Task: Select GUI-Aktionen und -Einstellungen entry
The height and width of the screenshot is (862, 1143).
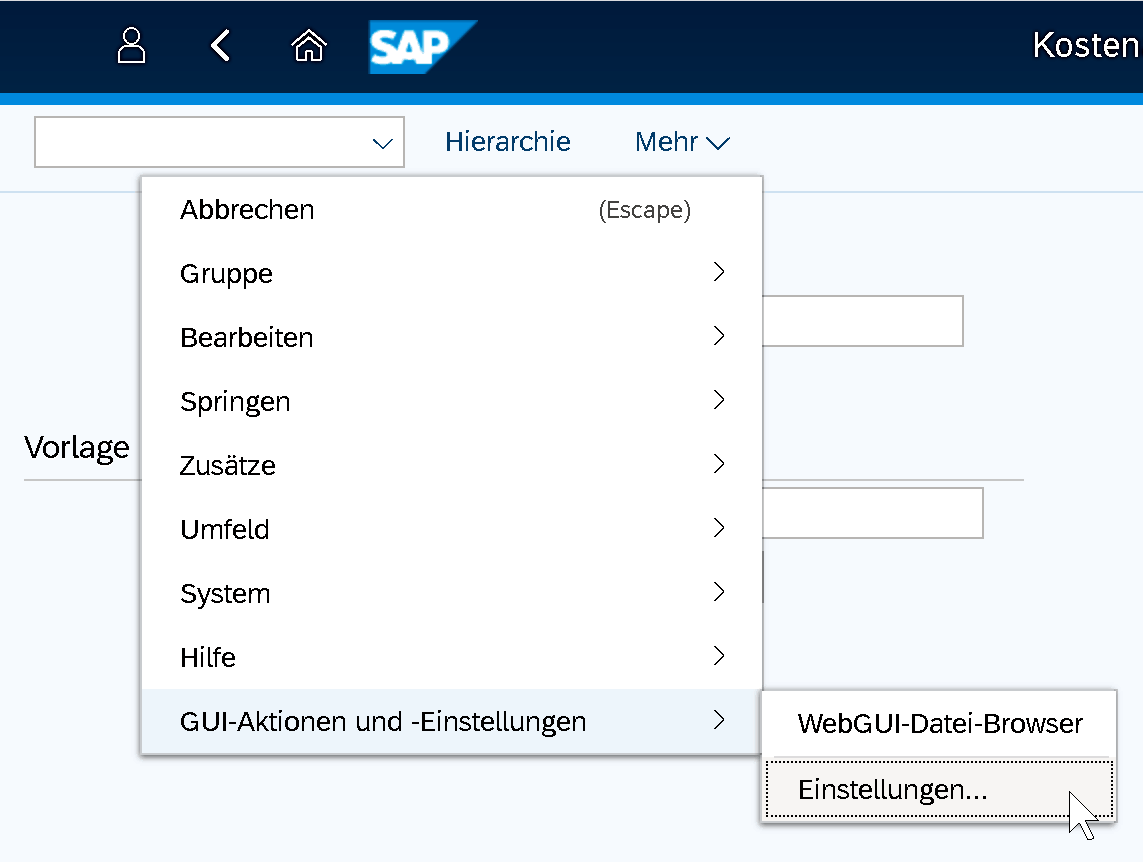Action: point(452,721)
